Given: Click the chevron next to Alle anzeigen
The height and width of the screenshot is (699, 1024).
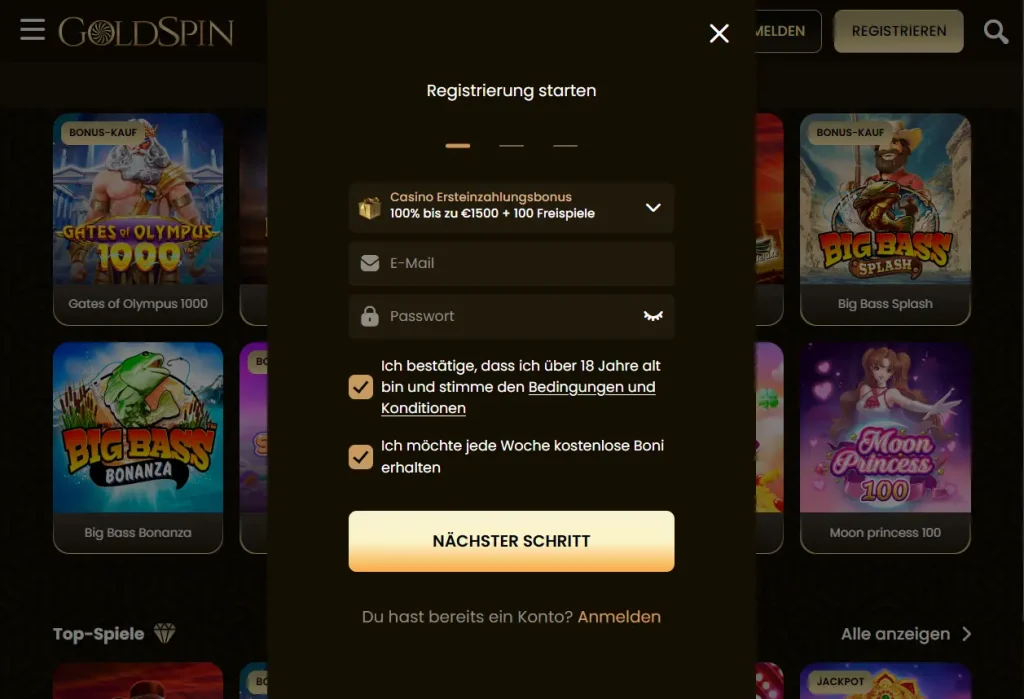Looking at the screenshot, I should click(x=967, y=634).
